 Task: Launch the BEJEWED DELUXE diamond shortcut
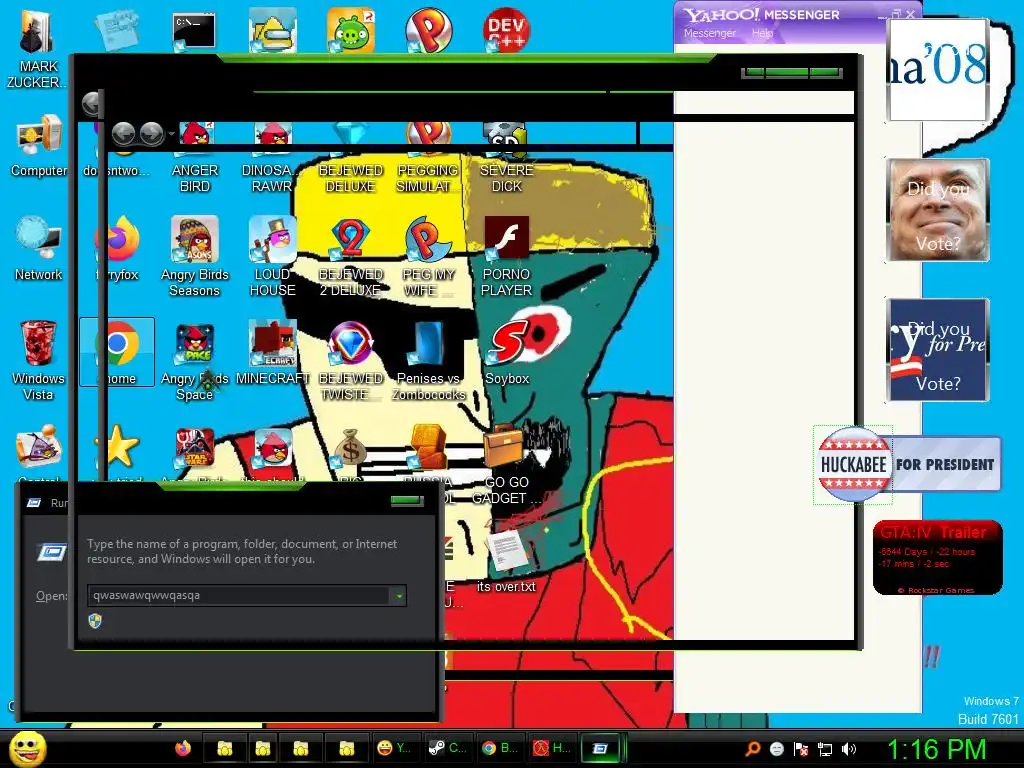coord(351,159)
